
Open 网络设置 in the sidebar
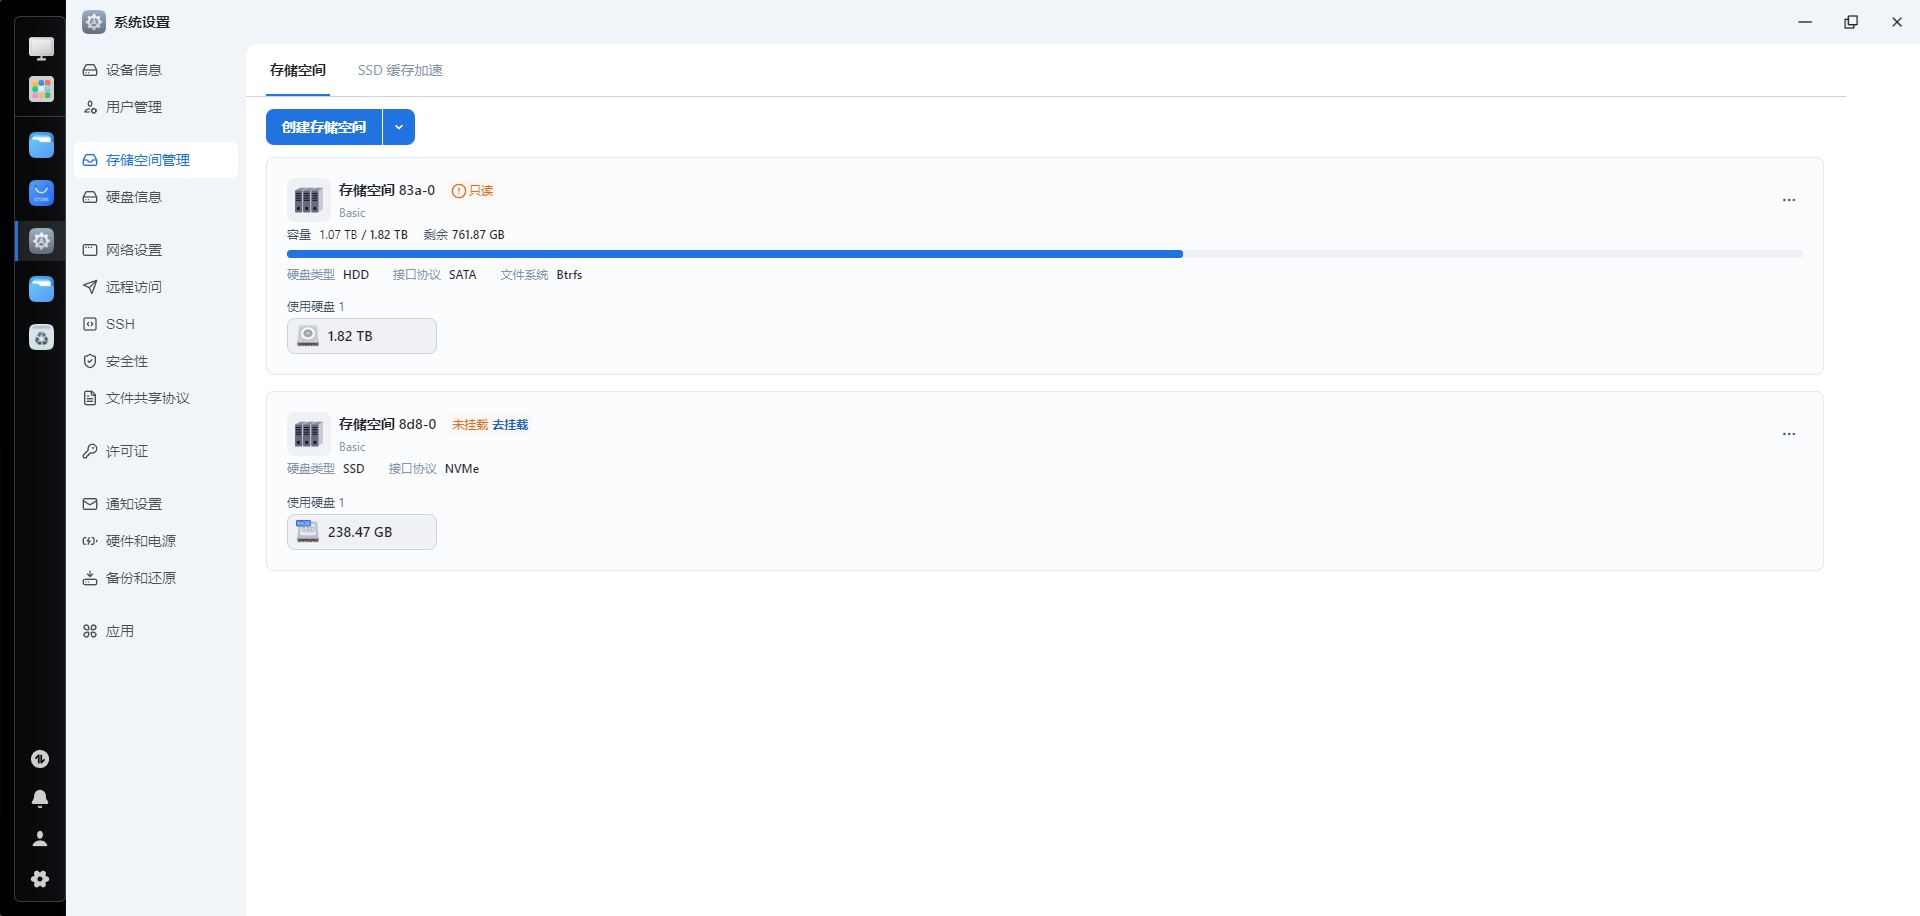(x=134, y=250)
